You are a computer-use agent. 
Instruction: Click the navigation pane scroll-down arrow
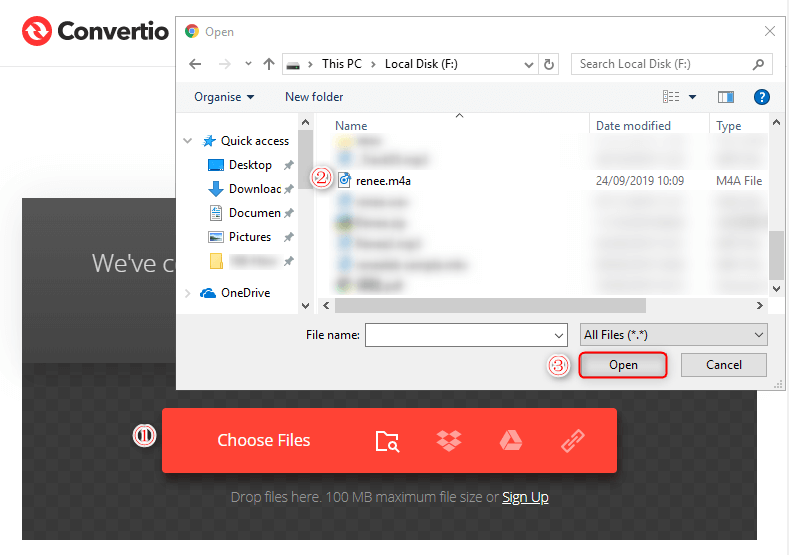(305, 305)
